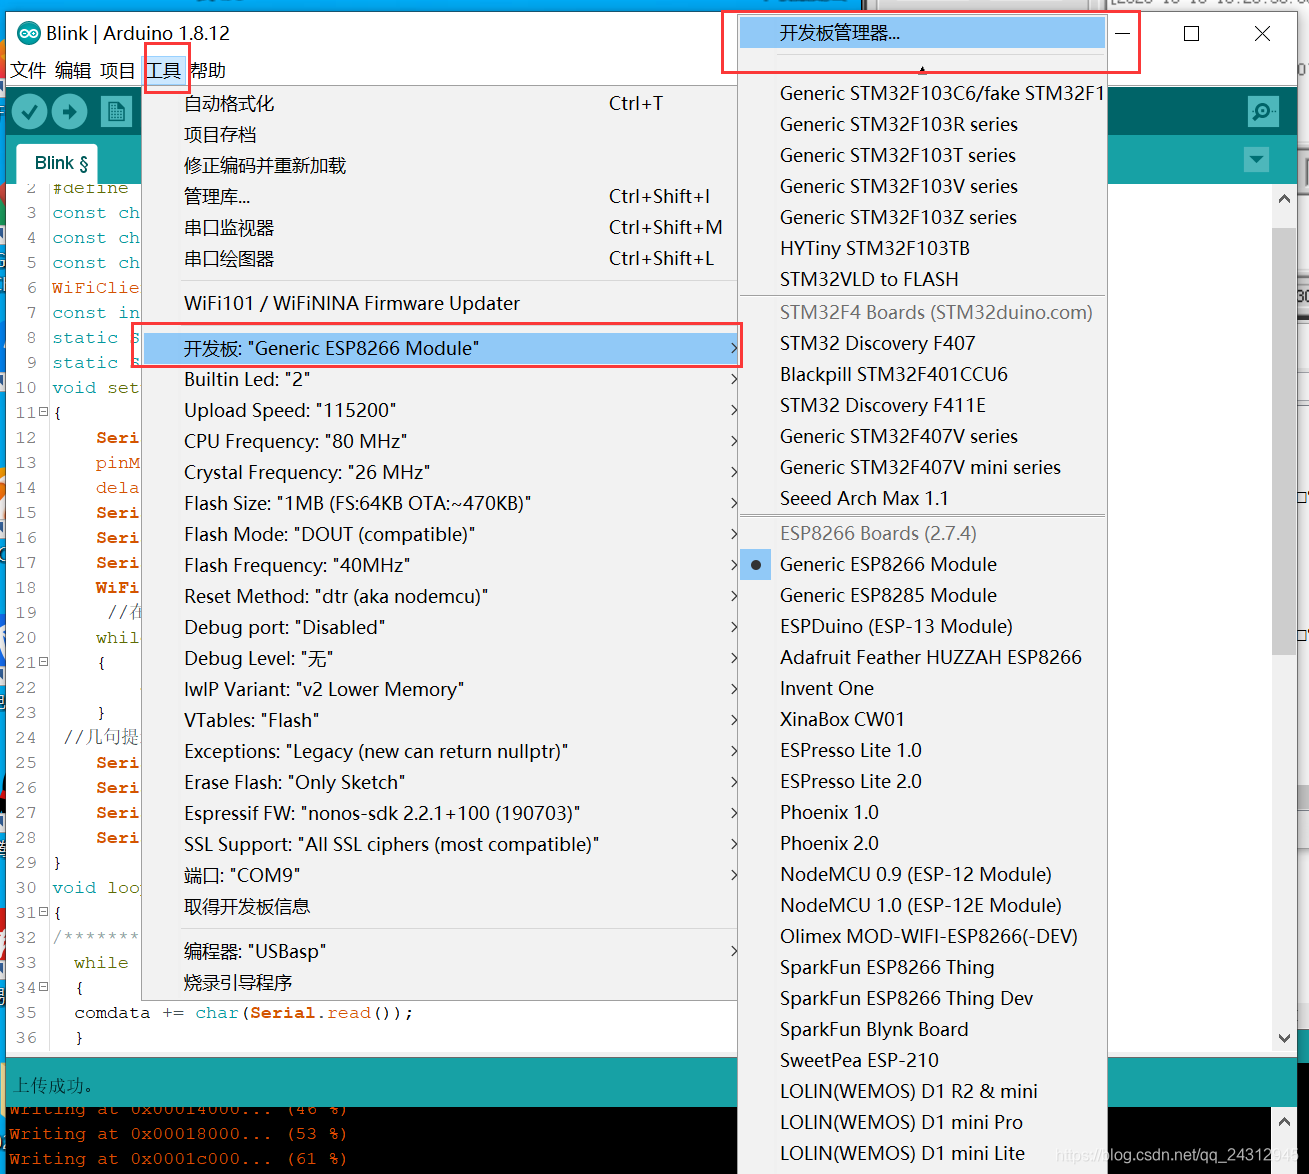Expand the Flash Mode DOUT submenu
1309x1174 pixels.
pos(440,534)
